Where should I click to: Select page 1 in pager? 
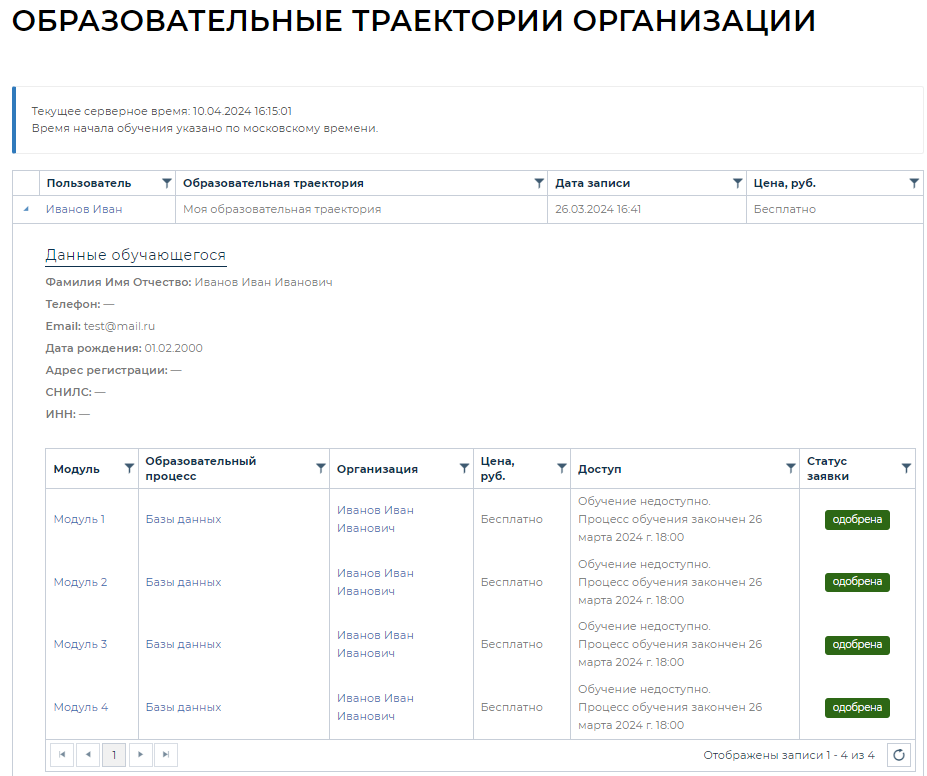pyautogui.click(x=114, y=755)
